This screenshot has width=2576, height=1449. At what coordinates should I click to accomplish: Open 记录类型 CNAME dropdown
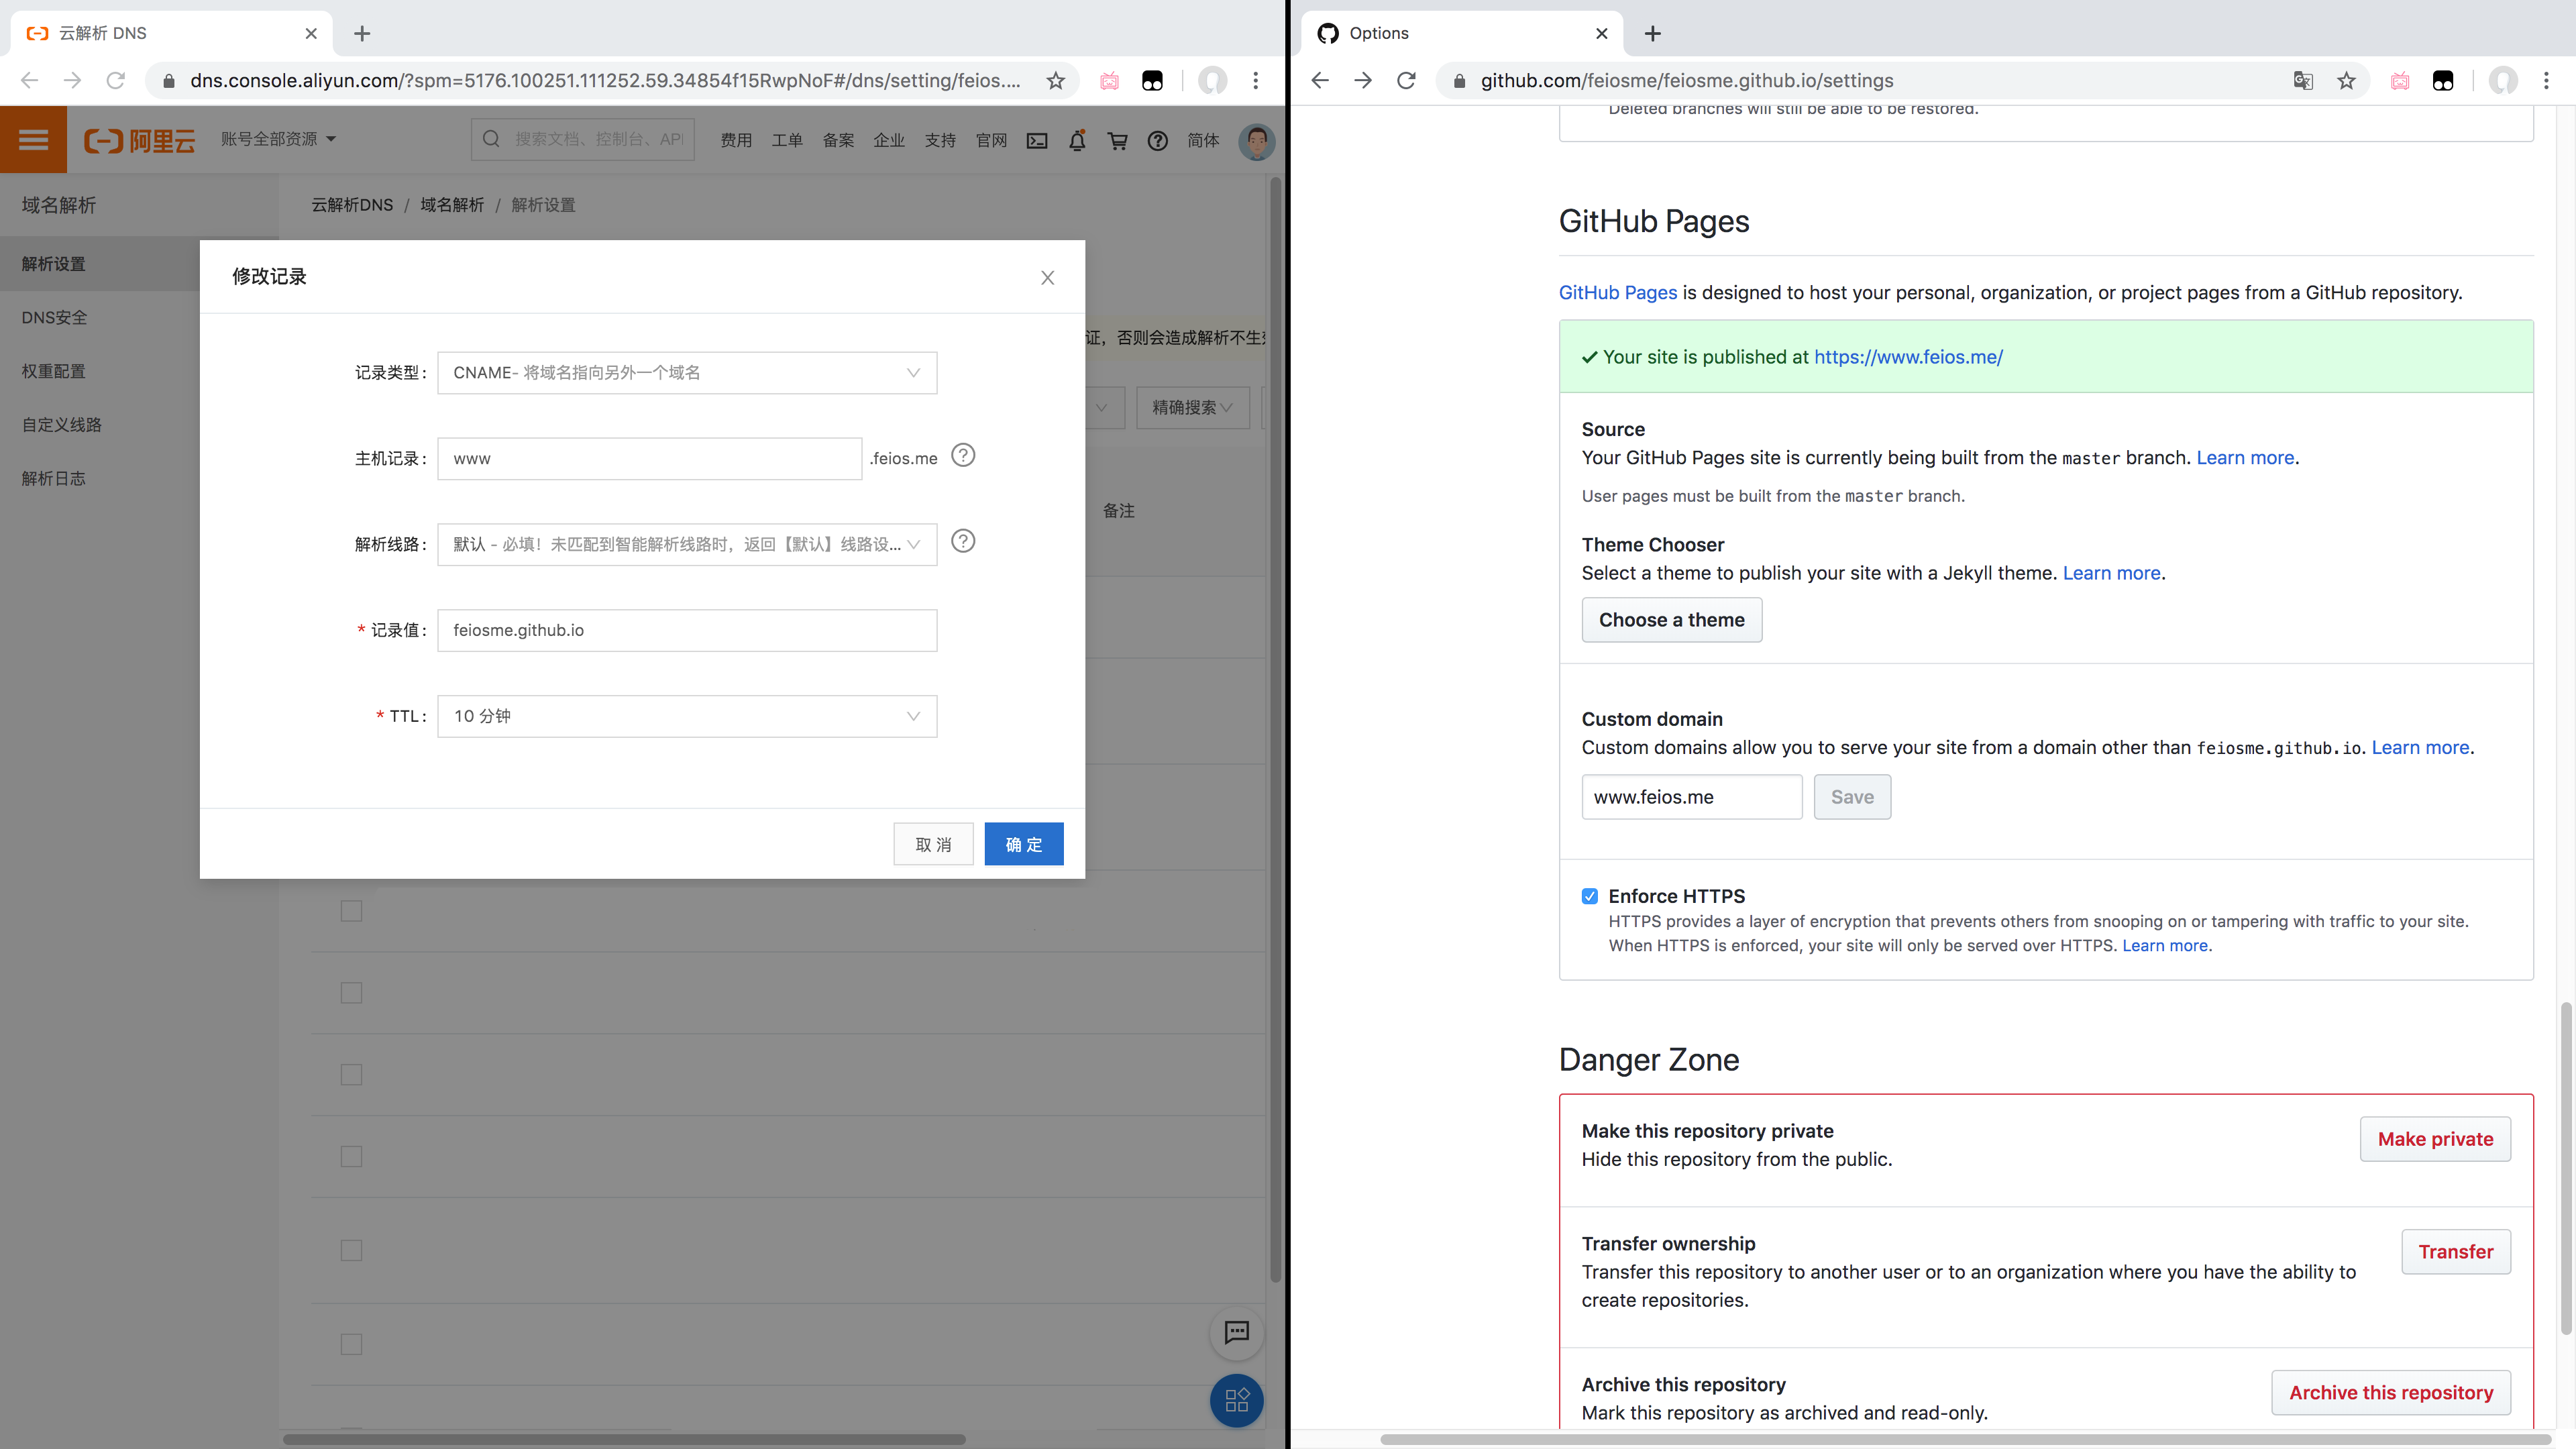(x=687, y=373)
